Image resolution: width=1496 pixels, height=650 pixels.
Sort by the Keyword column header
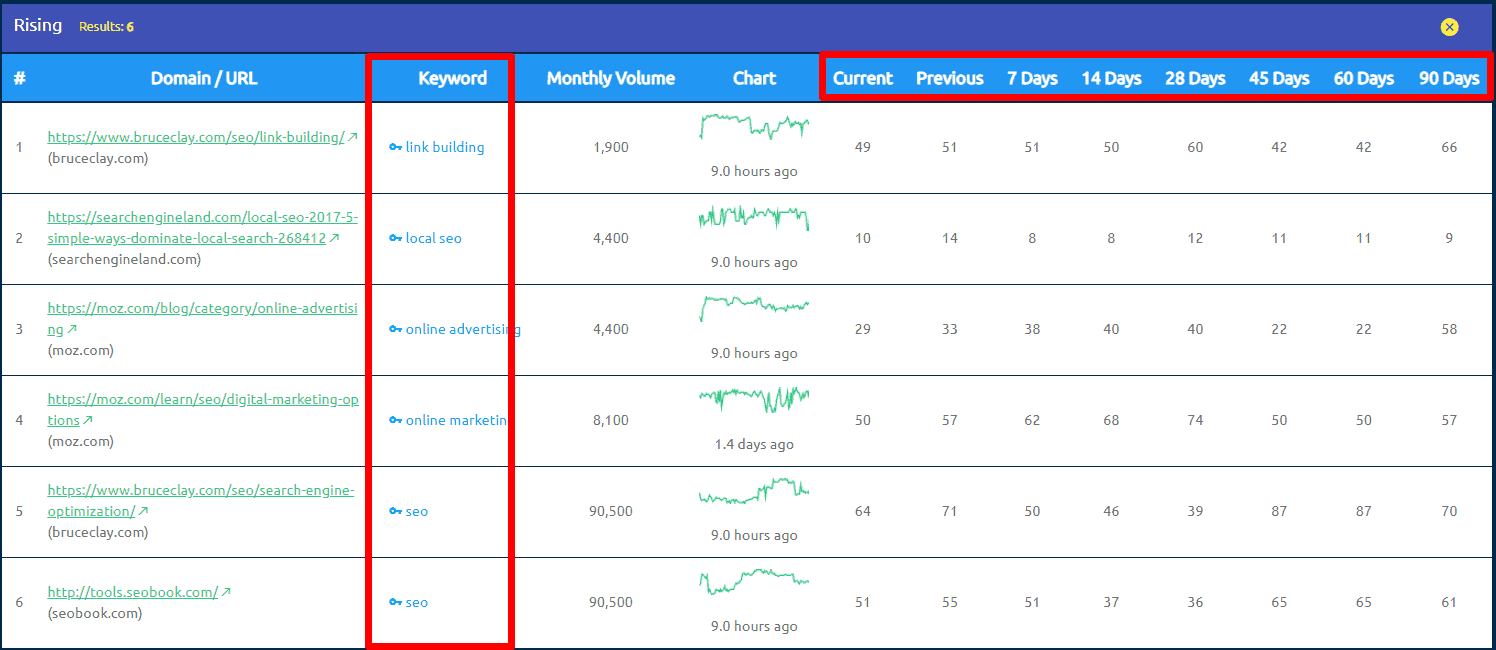tap(452, 78)
